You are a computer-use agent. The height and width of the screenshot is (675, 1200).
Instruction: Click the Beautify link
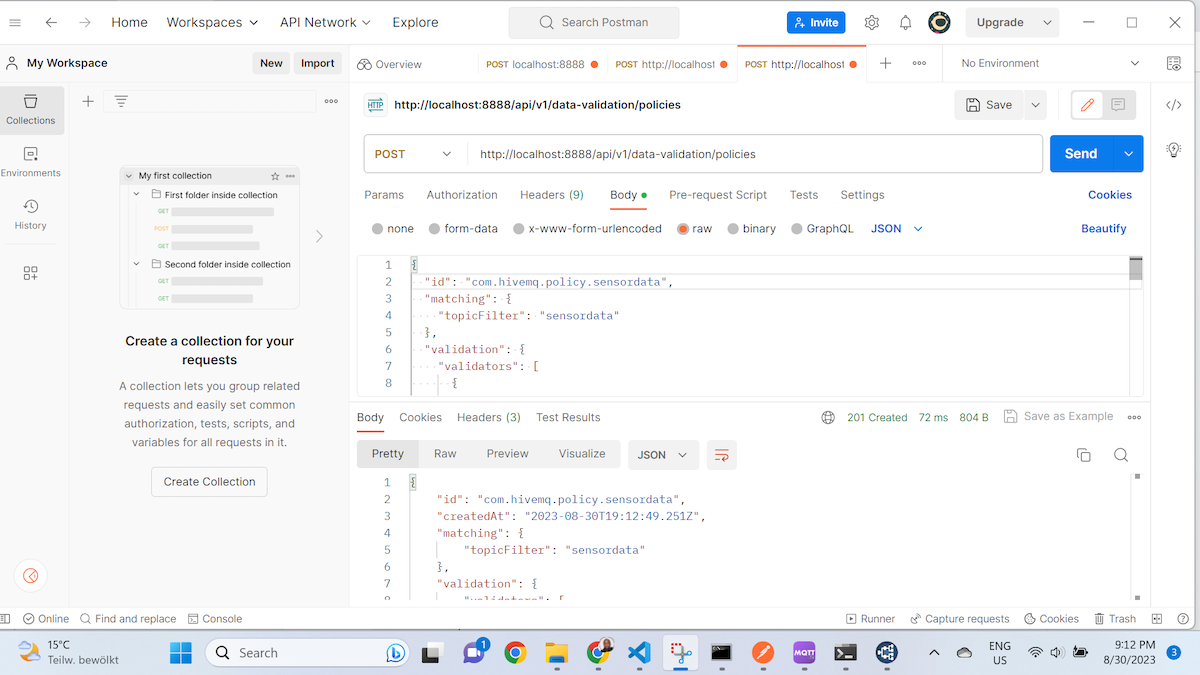point(1103,229)
